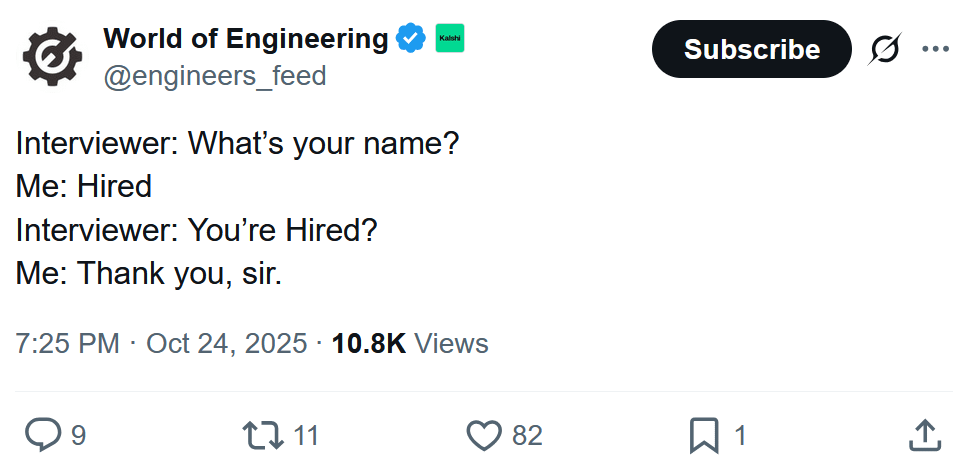Click the World of Engineering display name
The height and width of the screenshot is (460, 972).
[245, 39]
